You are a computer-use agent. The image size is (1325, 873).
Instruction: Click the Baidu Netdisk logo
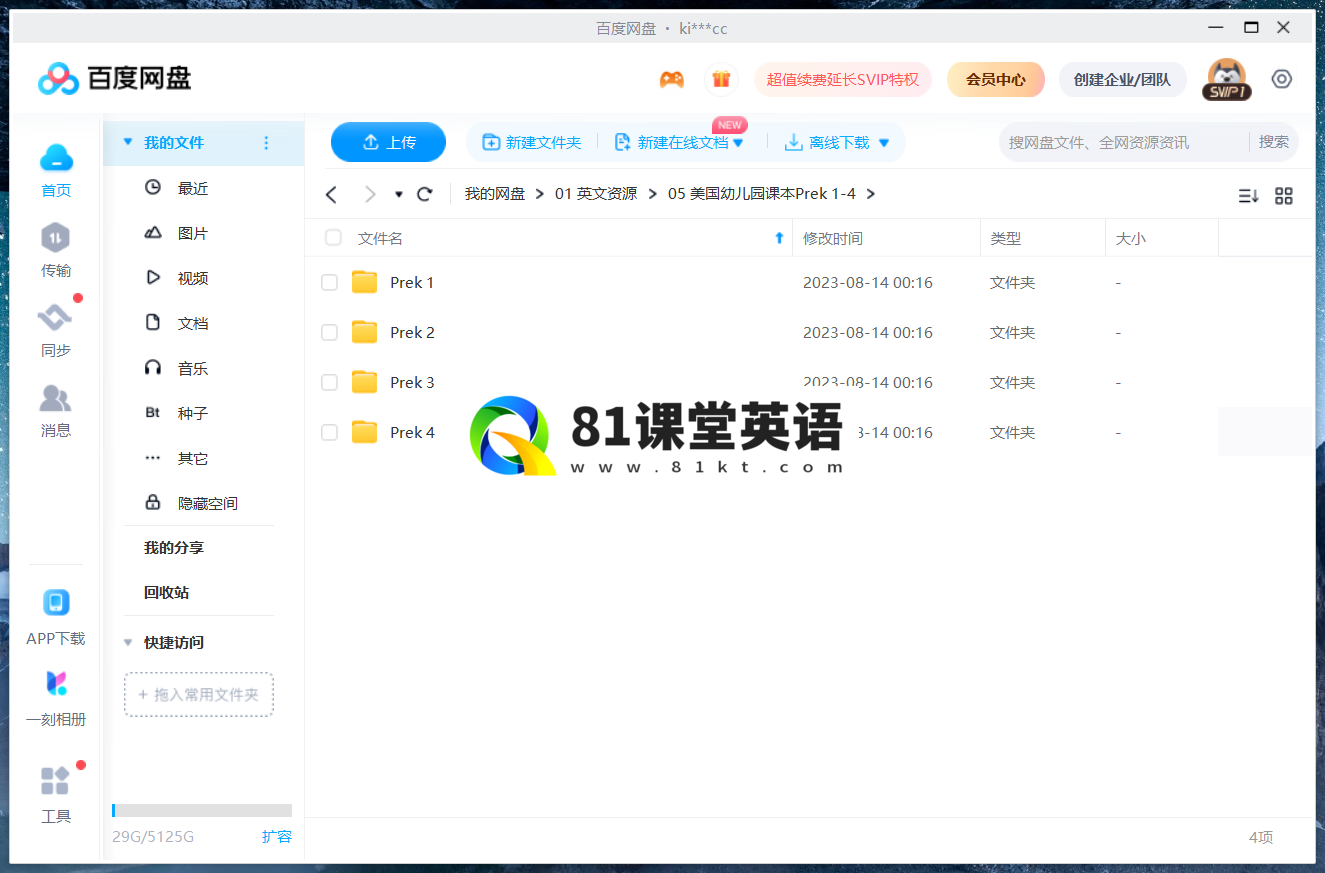click(x=114, y=78)
